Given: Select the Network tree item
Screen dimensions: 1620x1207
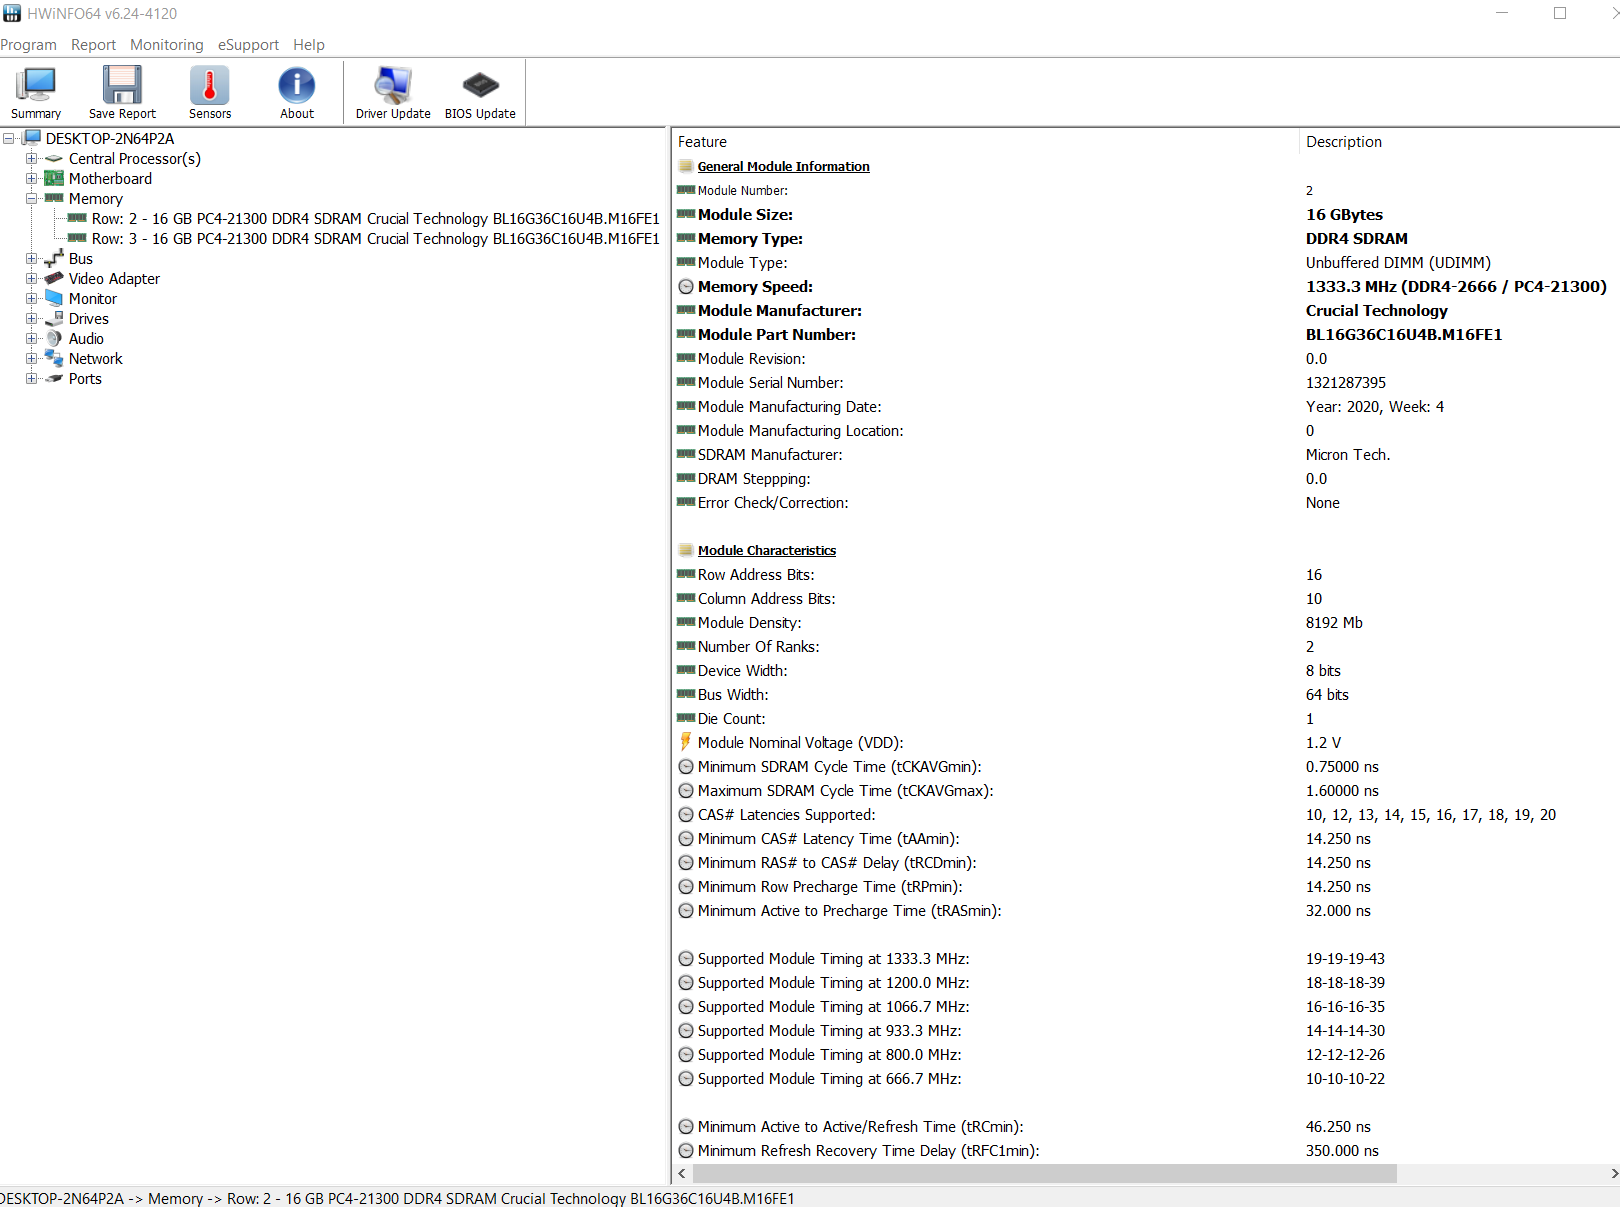Looking at the screenshot, I should coord(96,359).
